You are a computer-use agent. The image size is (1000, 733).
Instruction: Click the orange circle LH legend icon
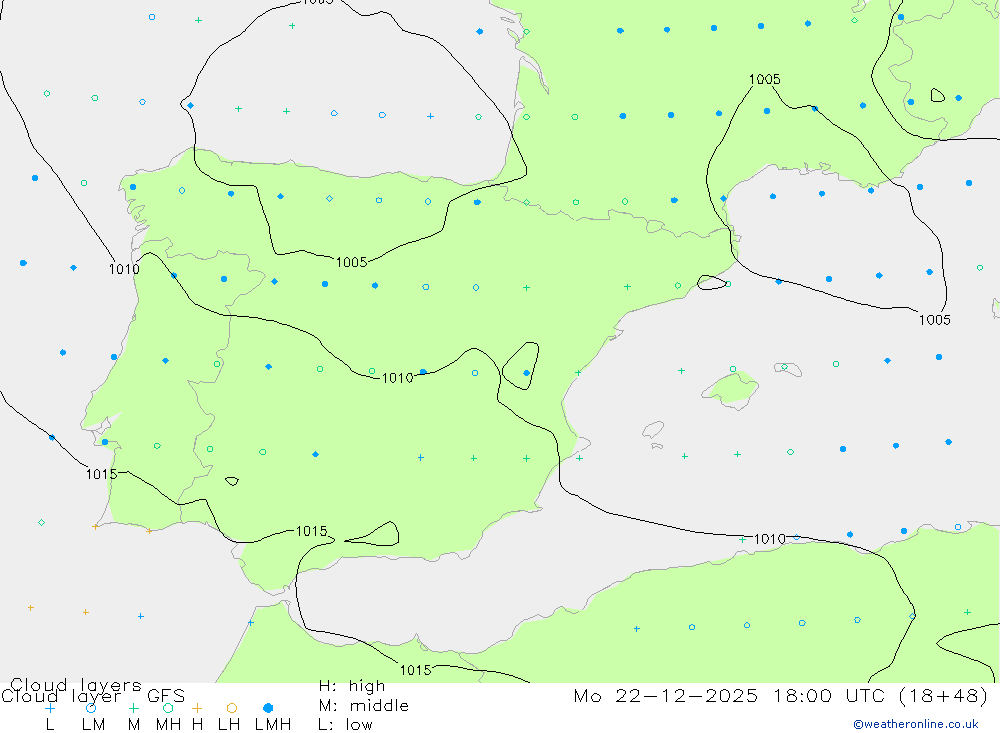pos(232,708)
